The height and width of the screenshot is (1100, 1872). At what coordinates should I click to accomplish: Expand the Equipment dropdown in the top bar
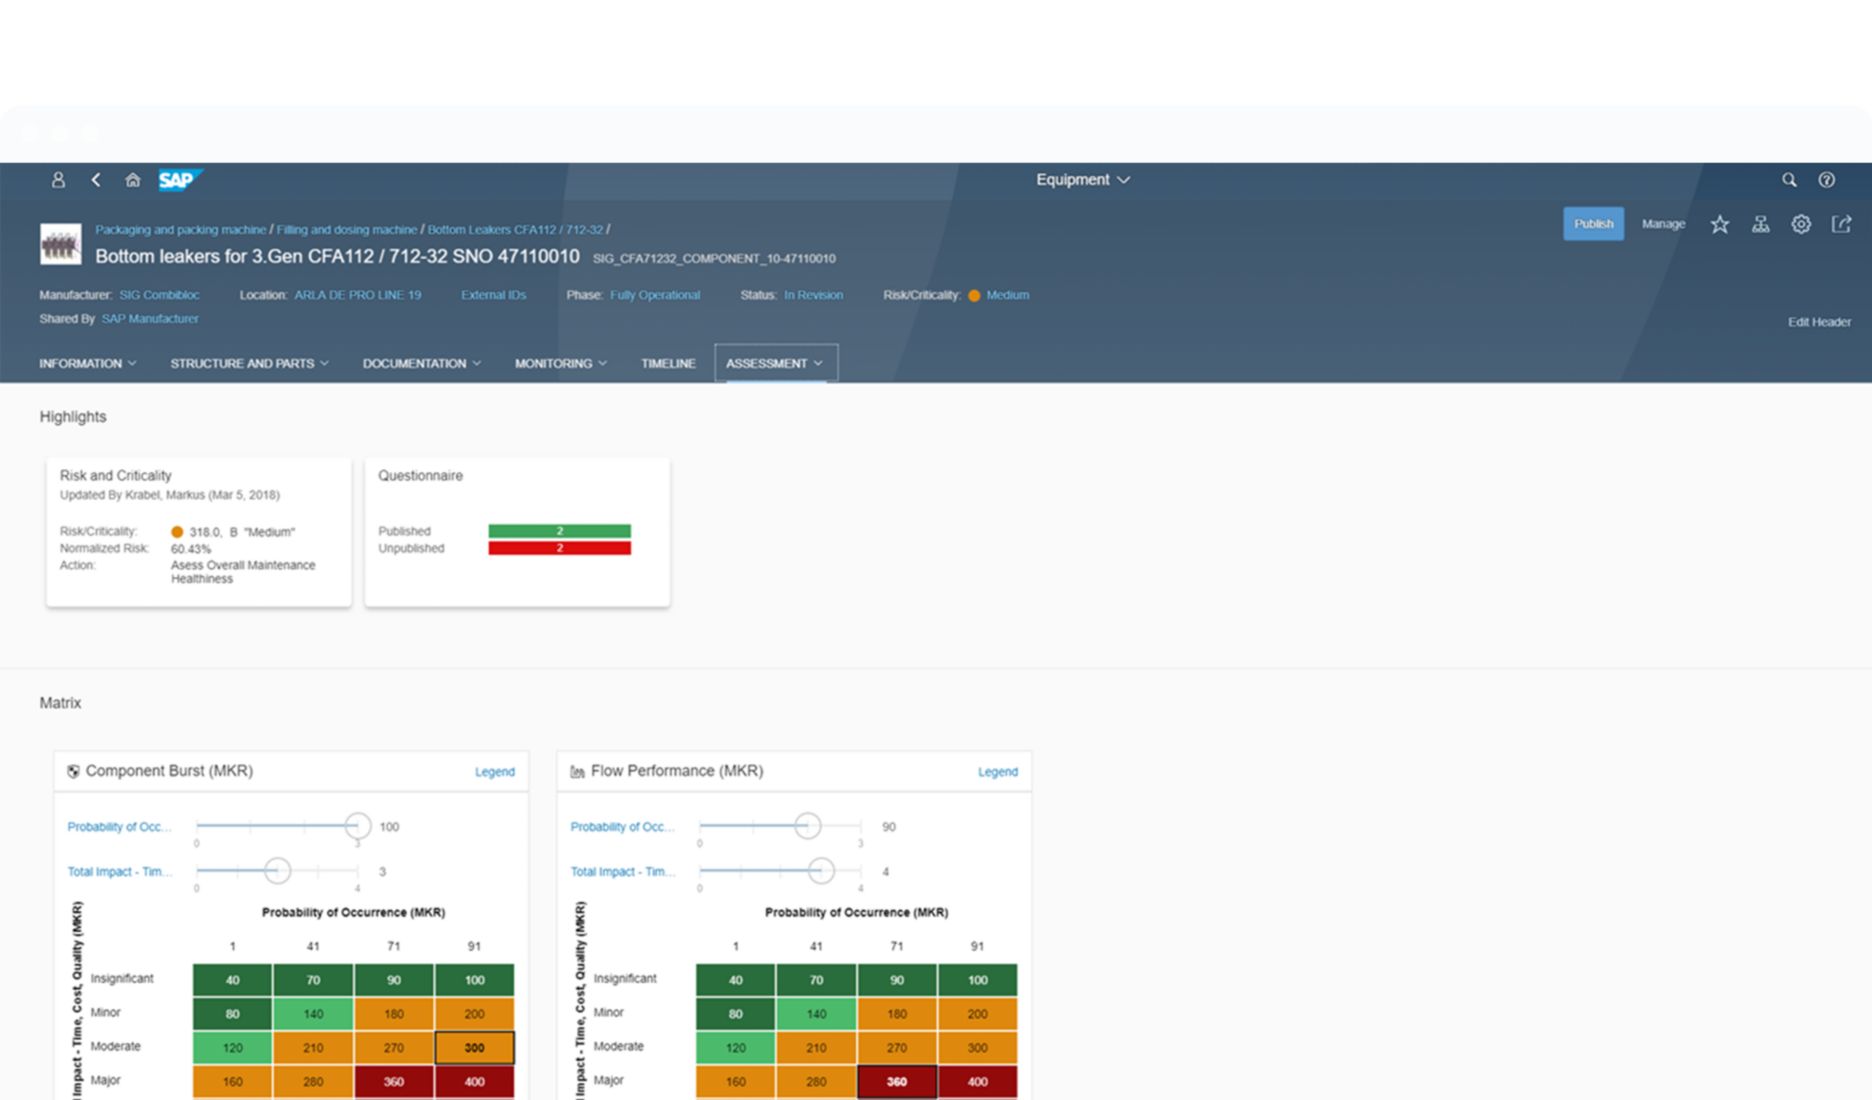point(1083,180)
